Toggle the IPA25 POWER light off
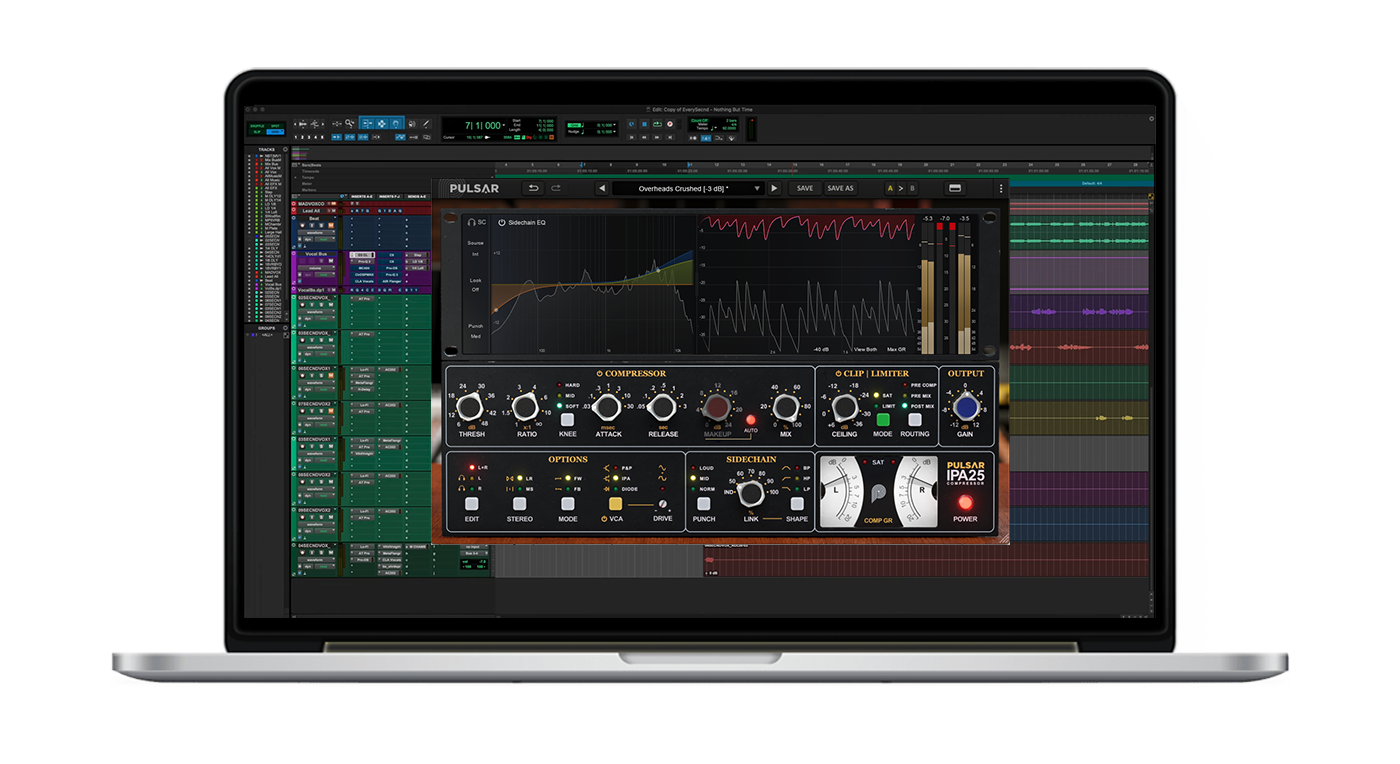This screenshot has height=764, width=1400. tap(966, 503)
